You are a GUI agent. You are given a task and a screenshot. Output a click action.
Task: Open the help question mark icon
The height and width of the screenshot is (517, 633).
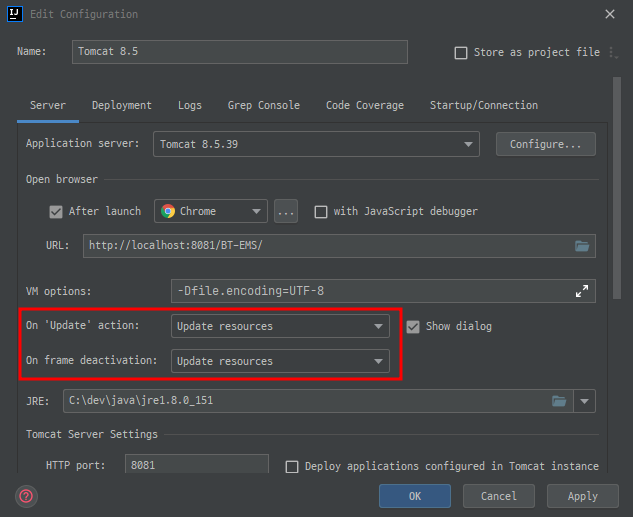pyautogui.click(x=26, y=496)
